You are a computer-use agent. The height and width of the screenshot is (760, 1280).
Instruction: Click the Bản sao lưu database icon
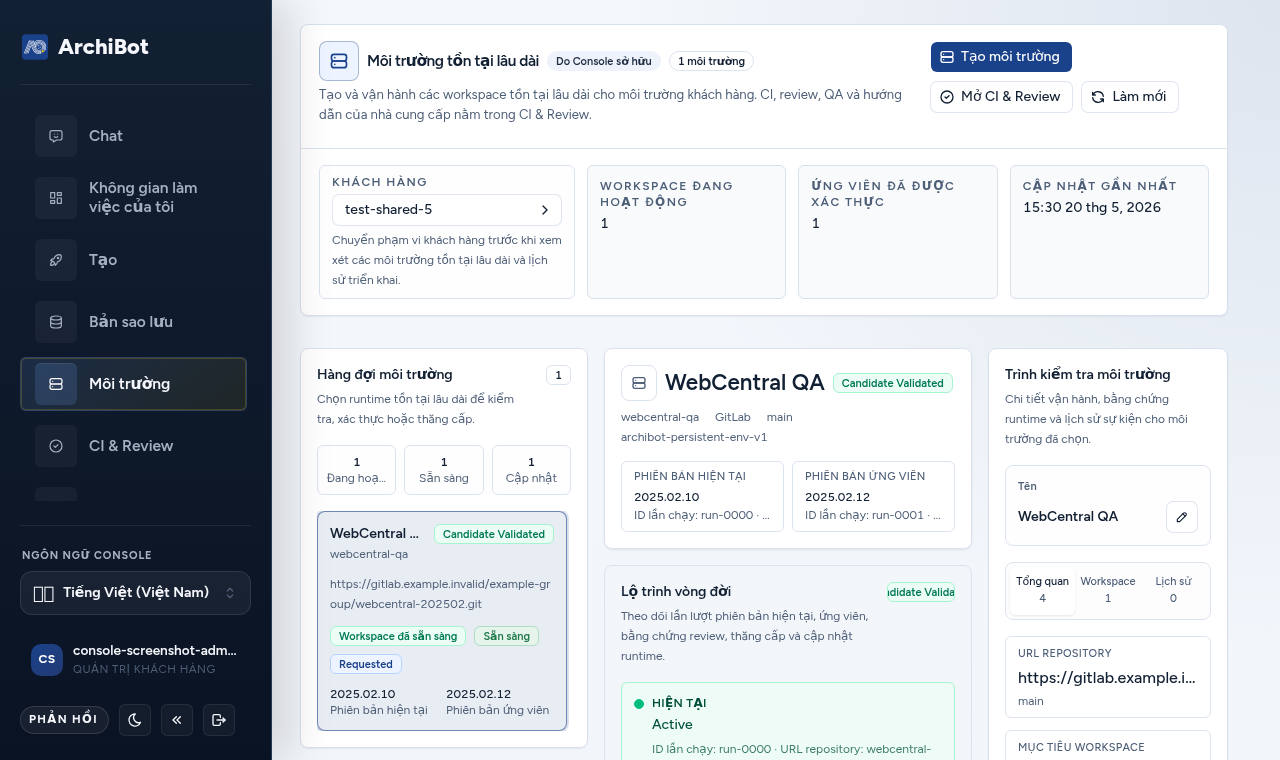56,322
